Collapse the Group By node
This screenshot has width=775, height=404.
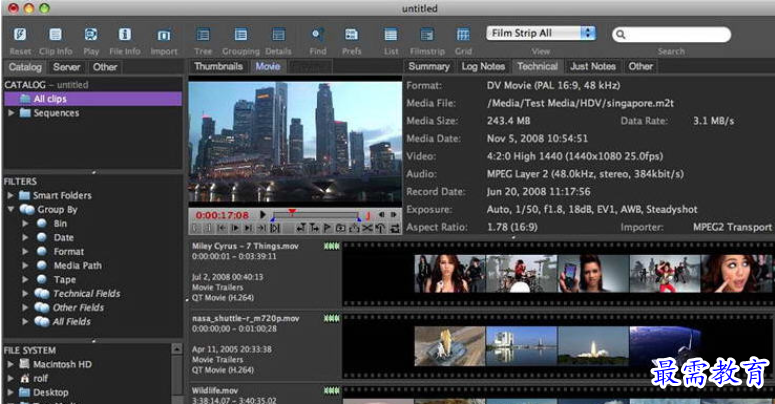(x=11, y=209)
